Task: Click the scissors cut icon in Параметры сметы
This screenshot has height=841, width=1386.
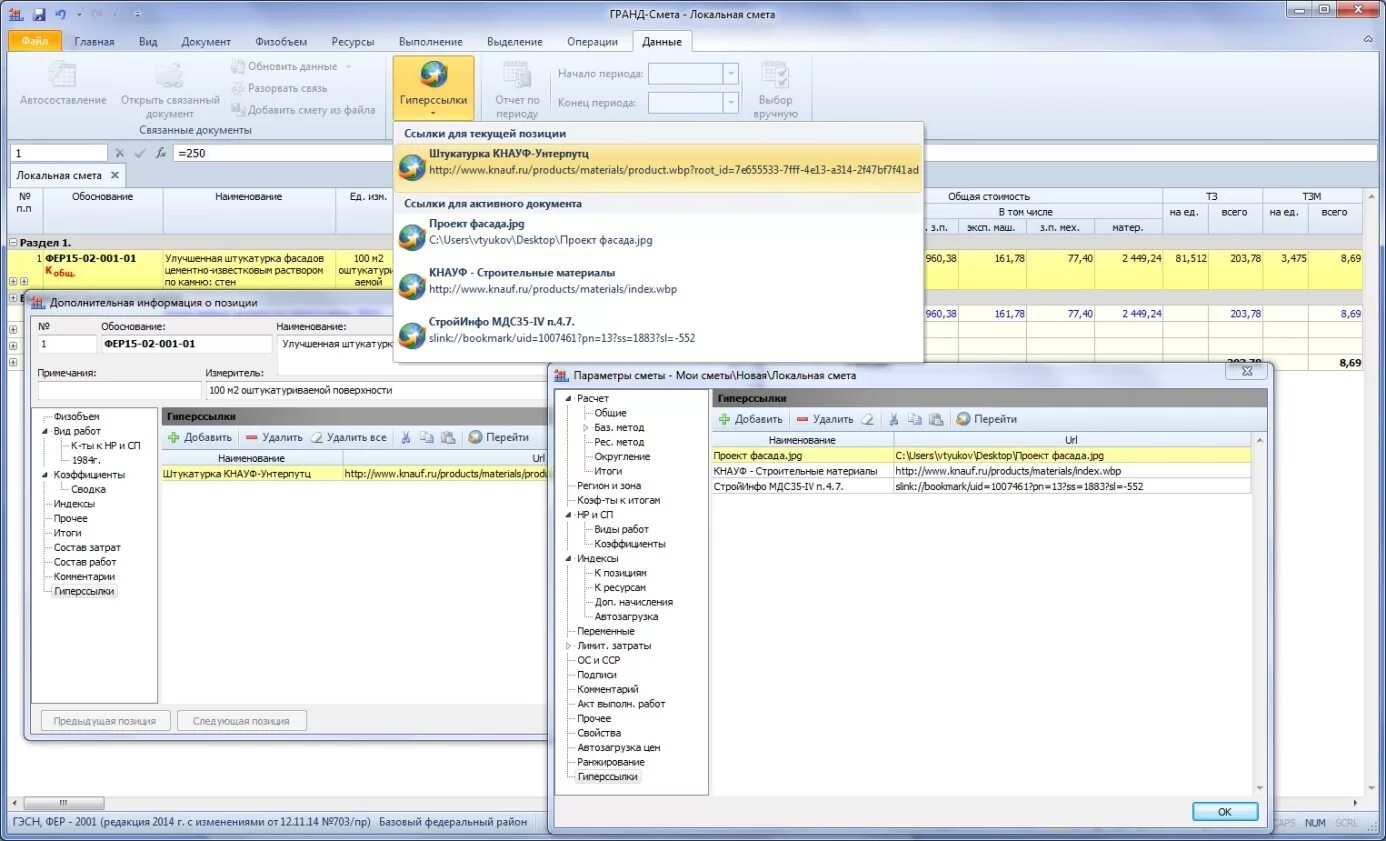Action: coord(894,419)
